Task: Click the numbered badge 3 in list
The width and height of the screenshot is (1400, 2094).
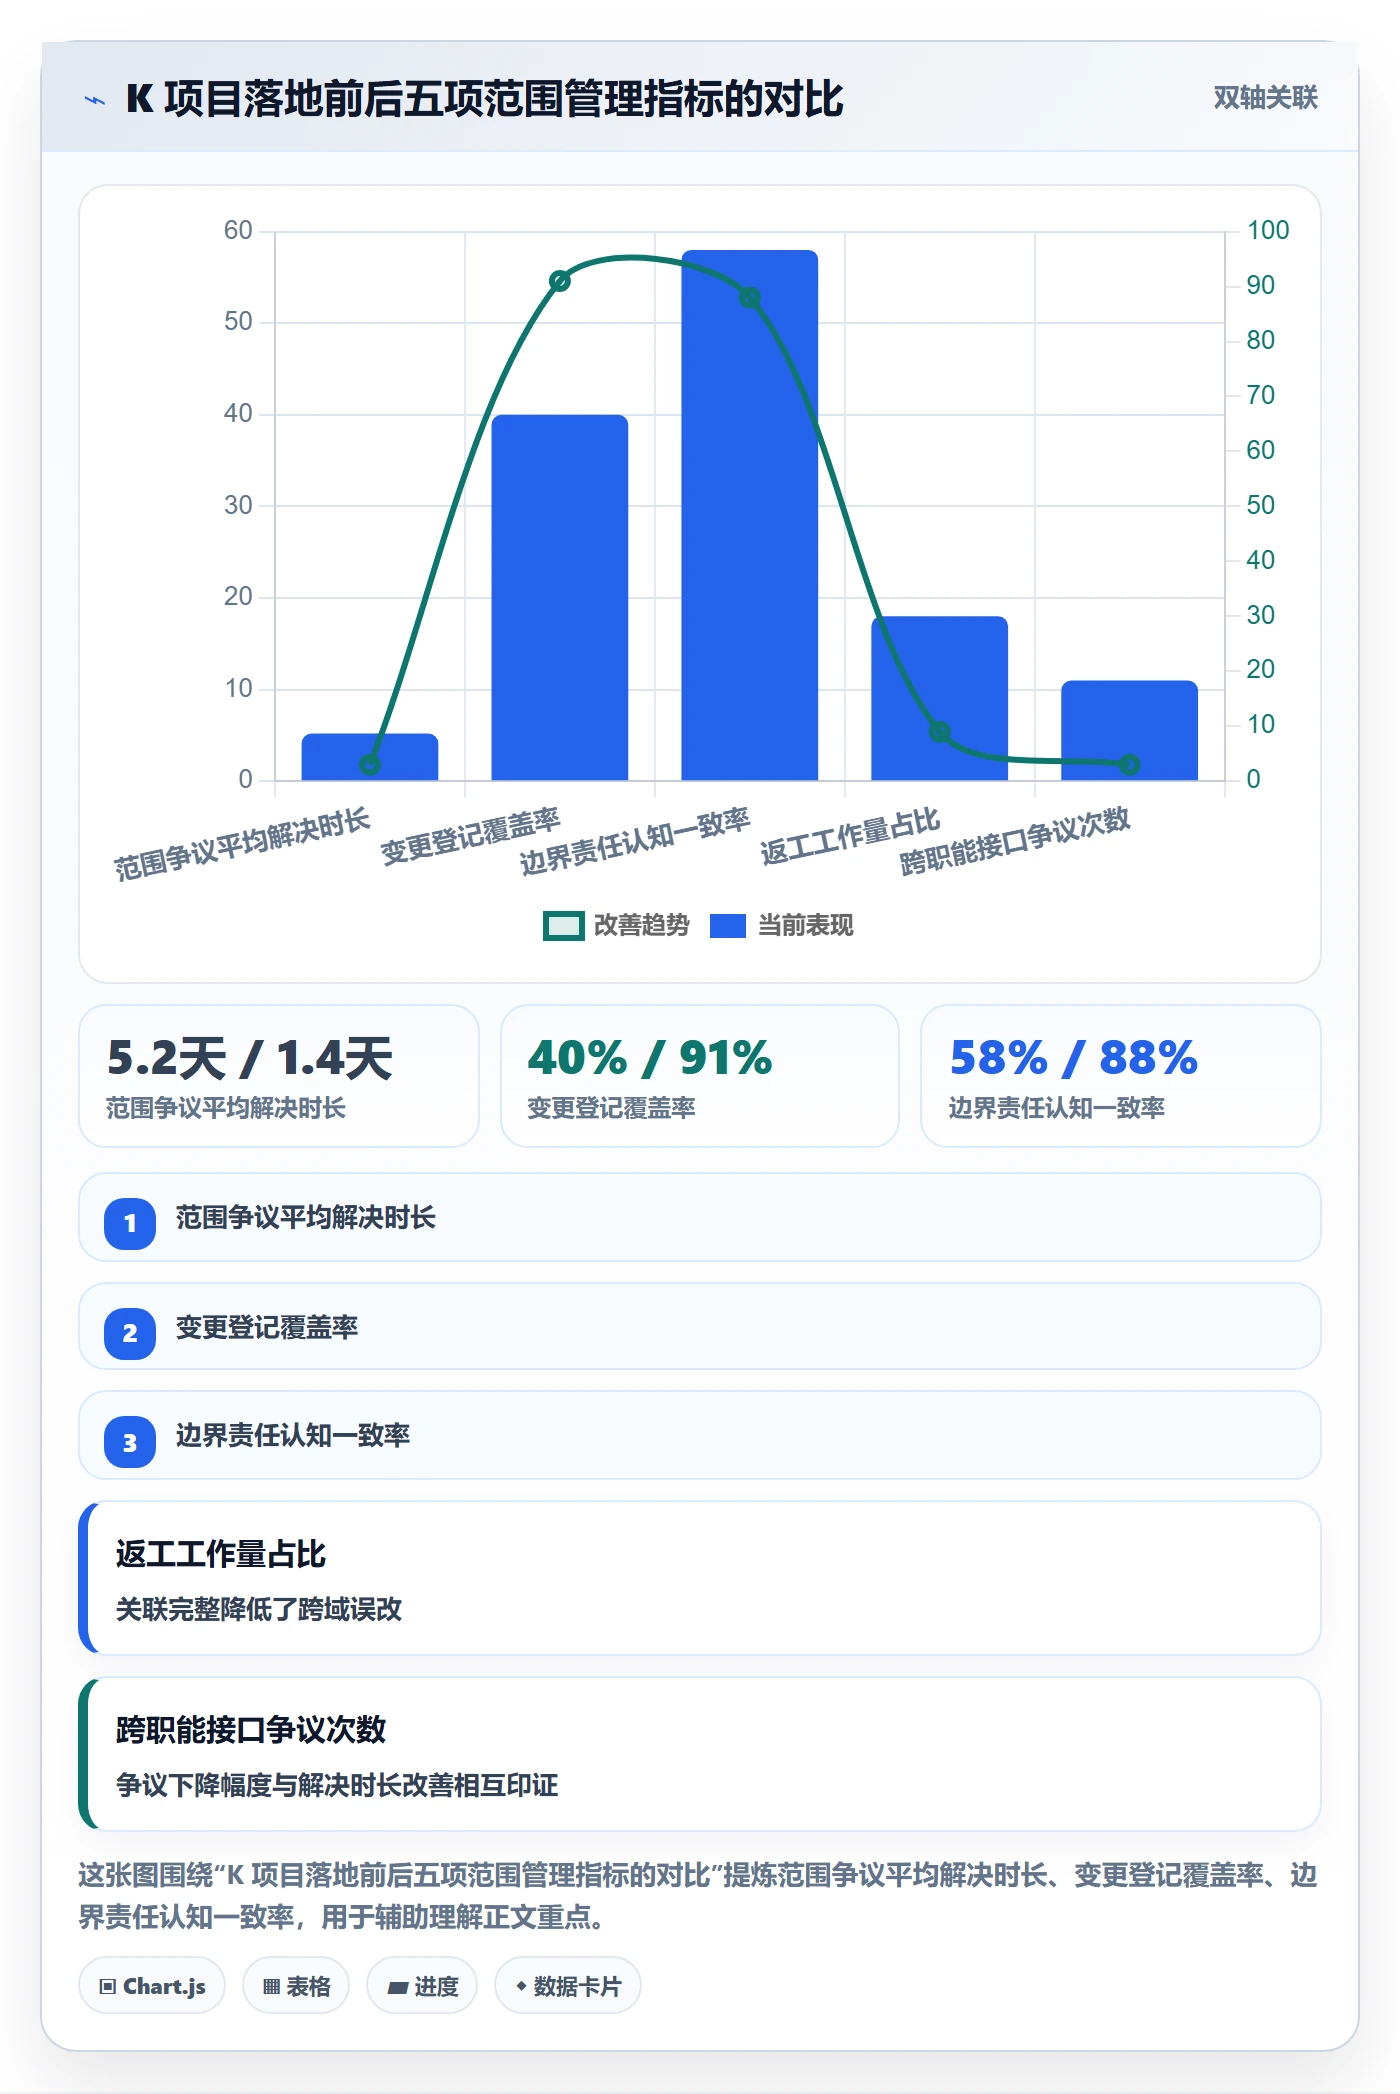Action: [x=130, y=1443]
